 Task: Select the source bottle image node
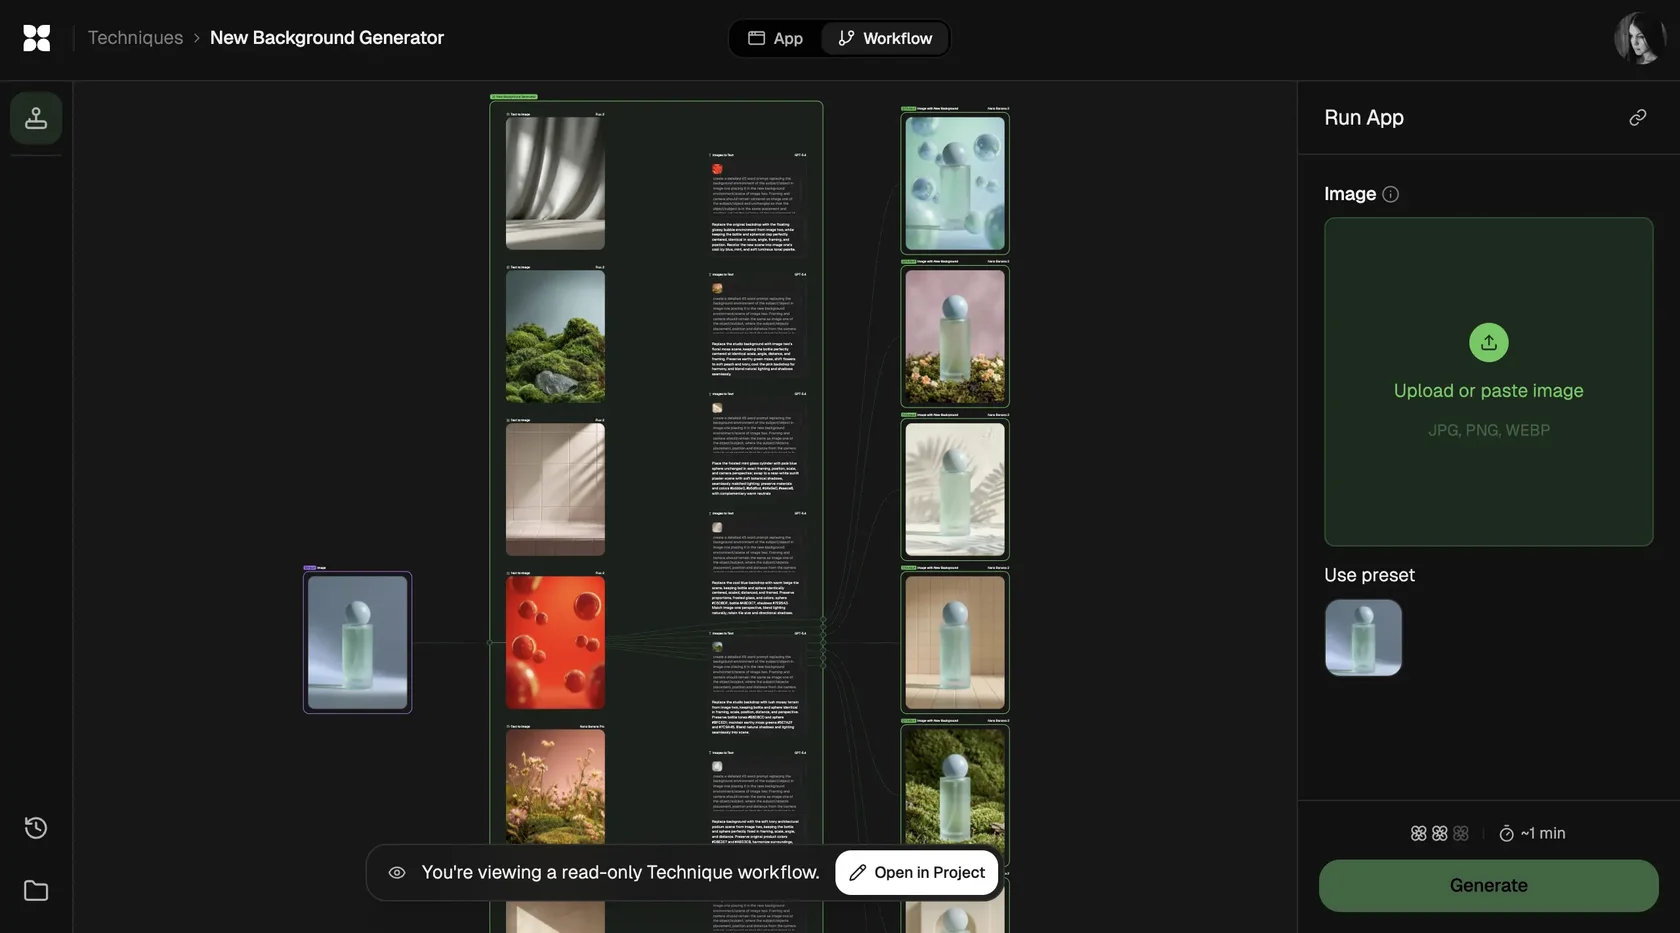coord(357,642)
